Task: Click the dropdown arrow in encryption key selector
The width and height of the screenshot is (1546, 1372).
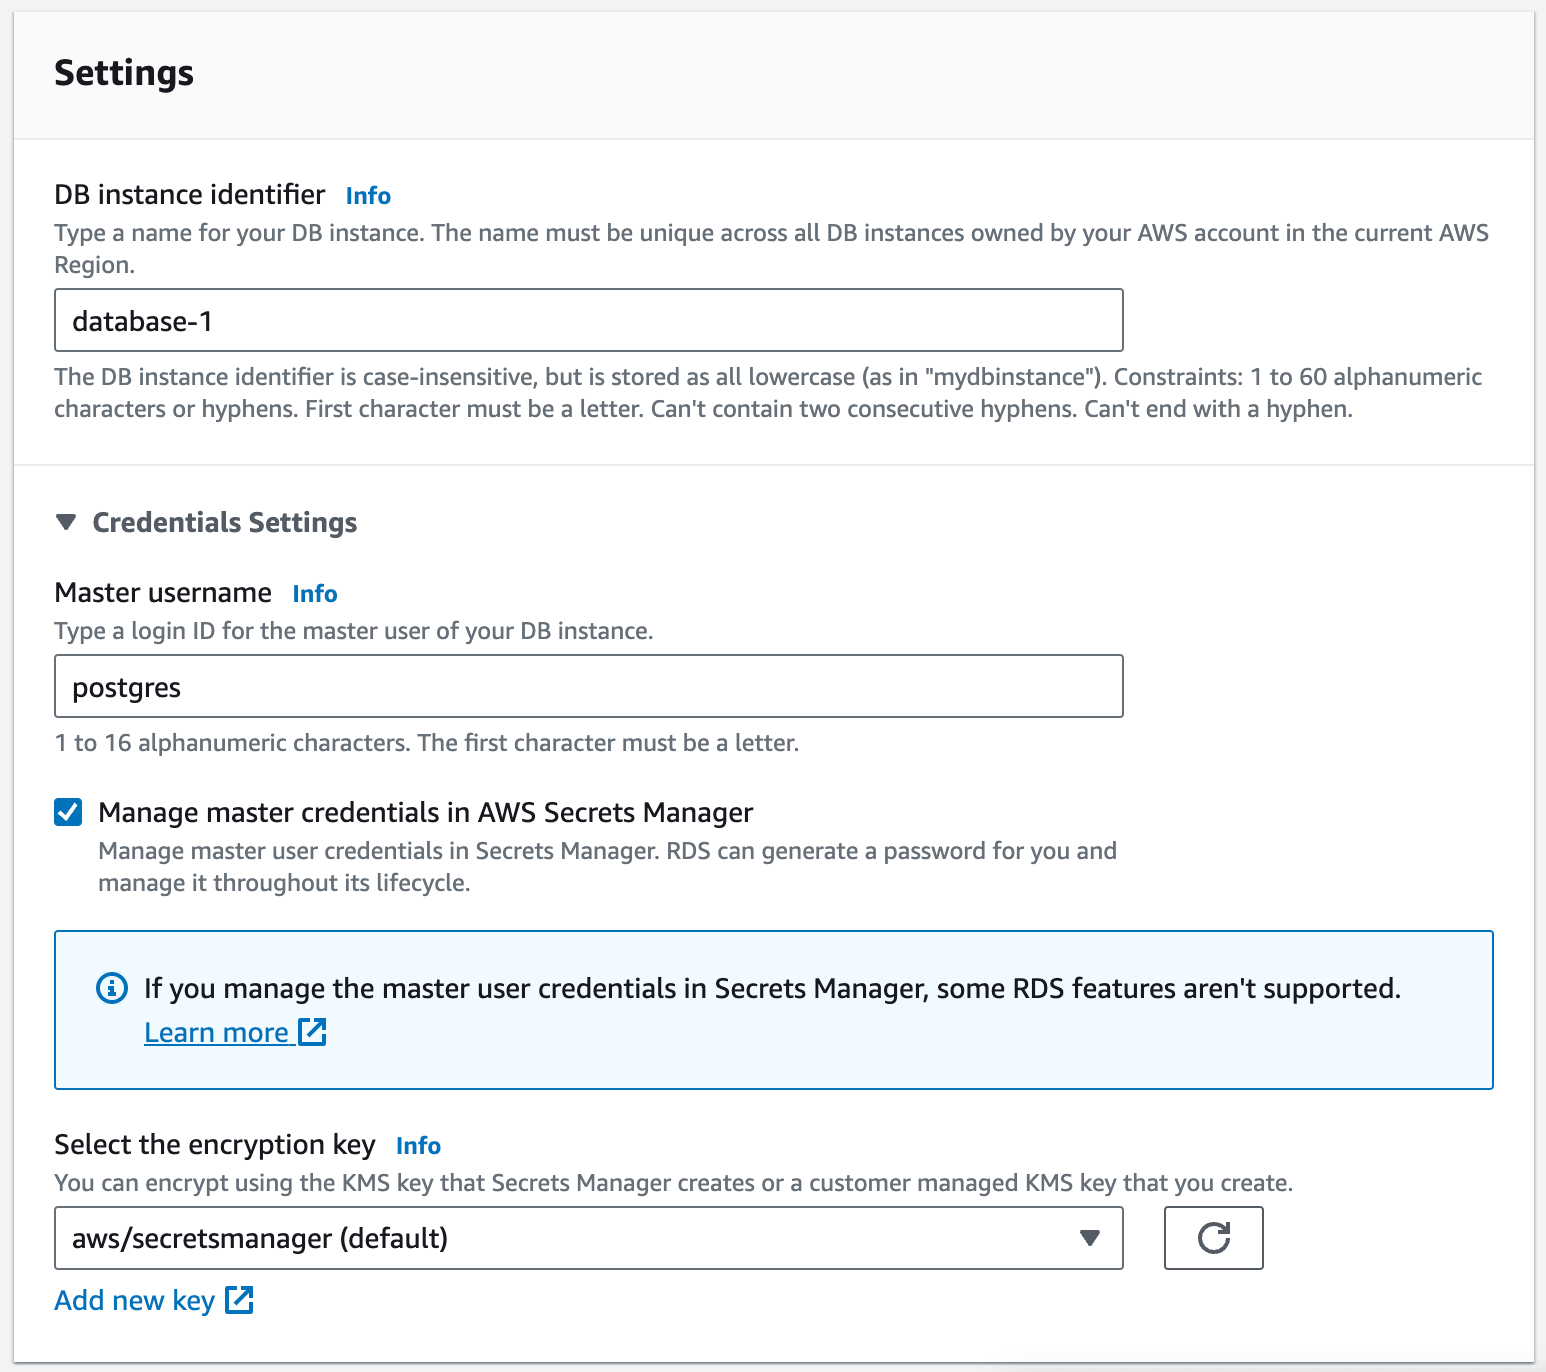Action: 1090,1238
